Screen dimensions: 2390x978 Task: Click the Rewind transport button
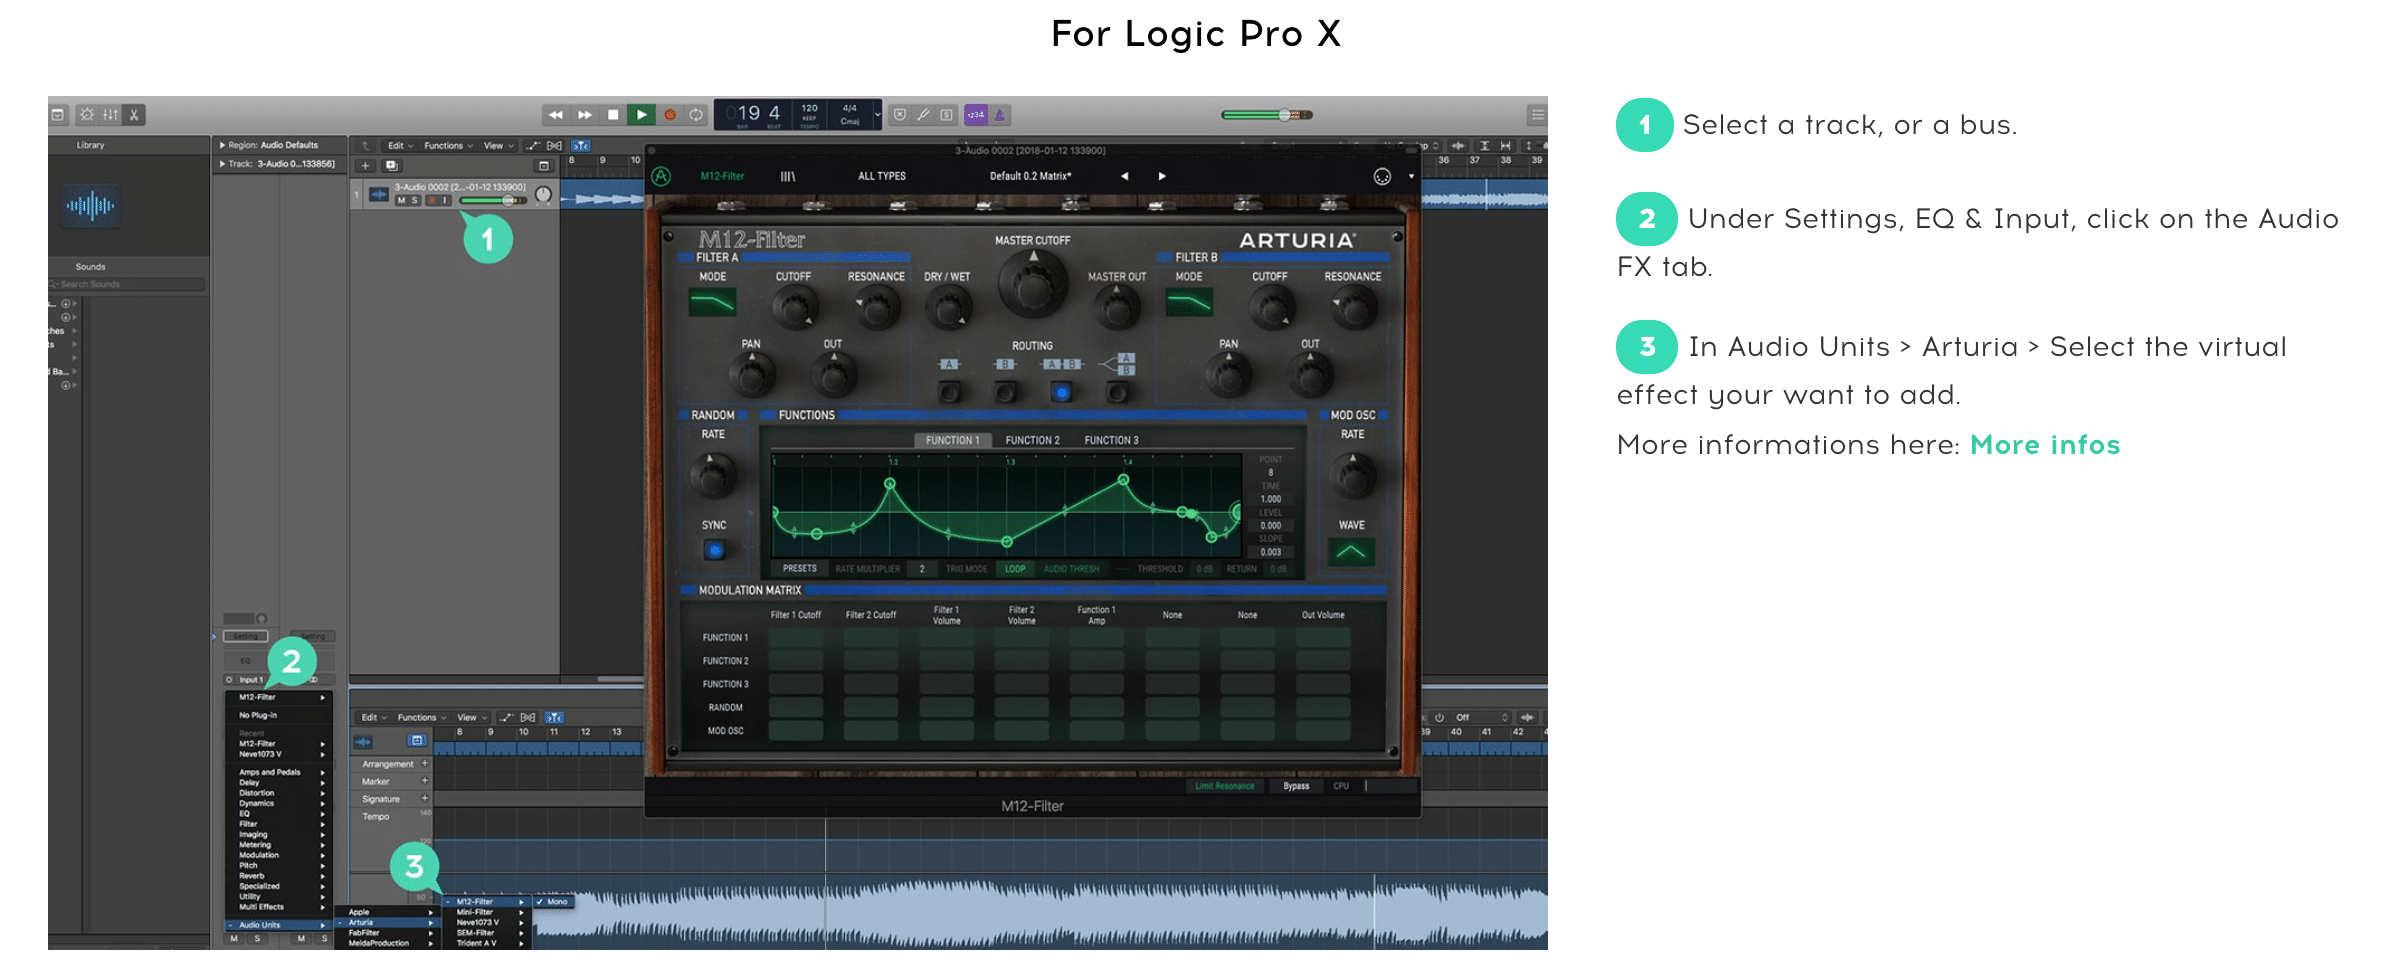click(556, 115)
